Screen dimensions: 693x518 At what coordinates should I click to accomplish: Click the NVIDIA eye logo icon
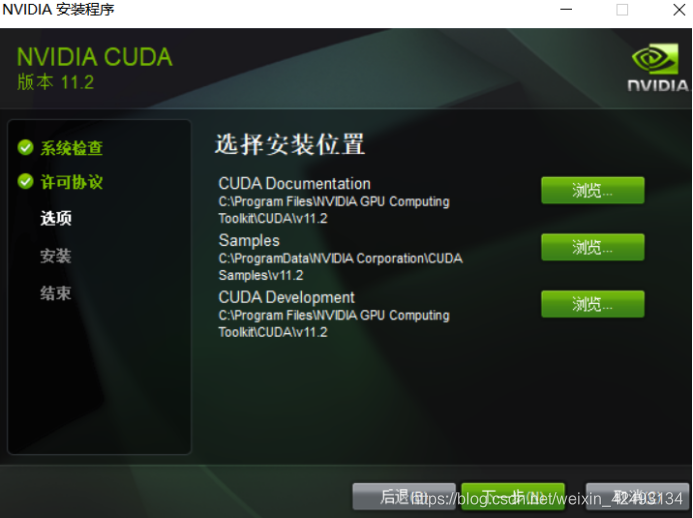click(655, 58)
